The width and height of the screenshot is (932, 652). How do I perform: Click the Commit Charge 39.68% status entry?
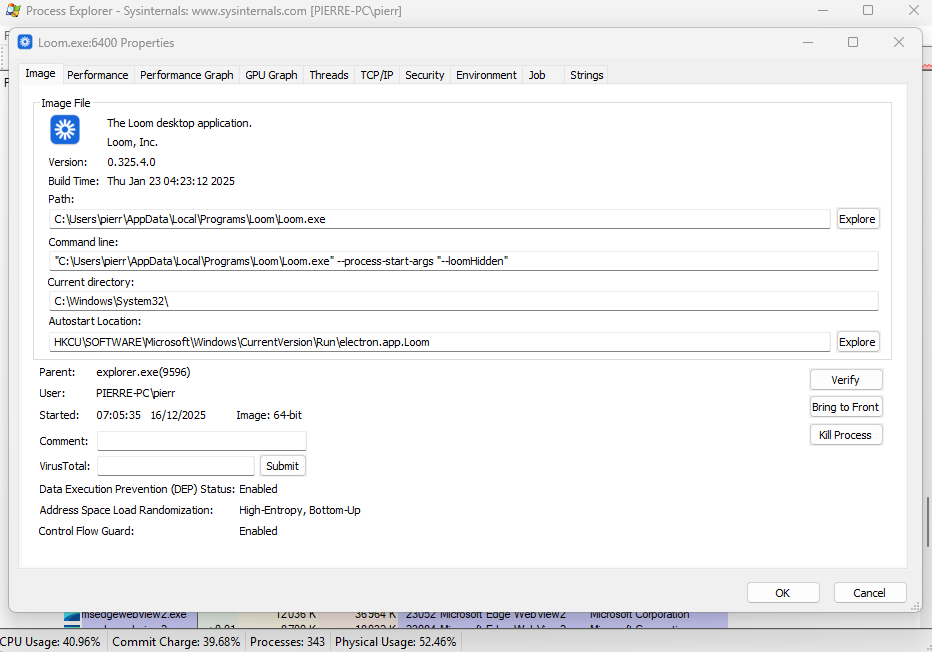[176, 642]
